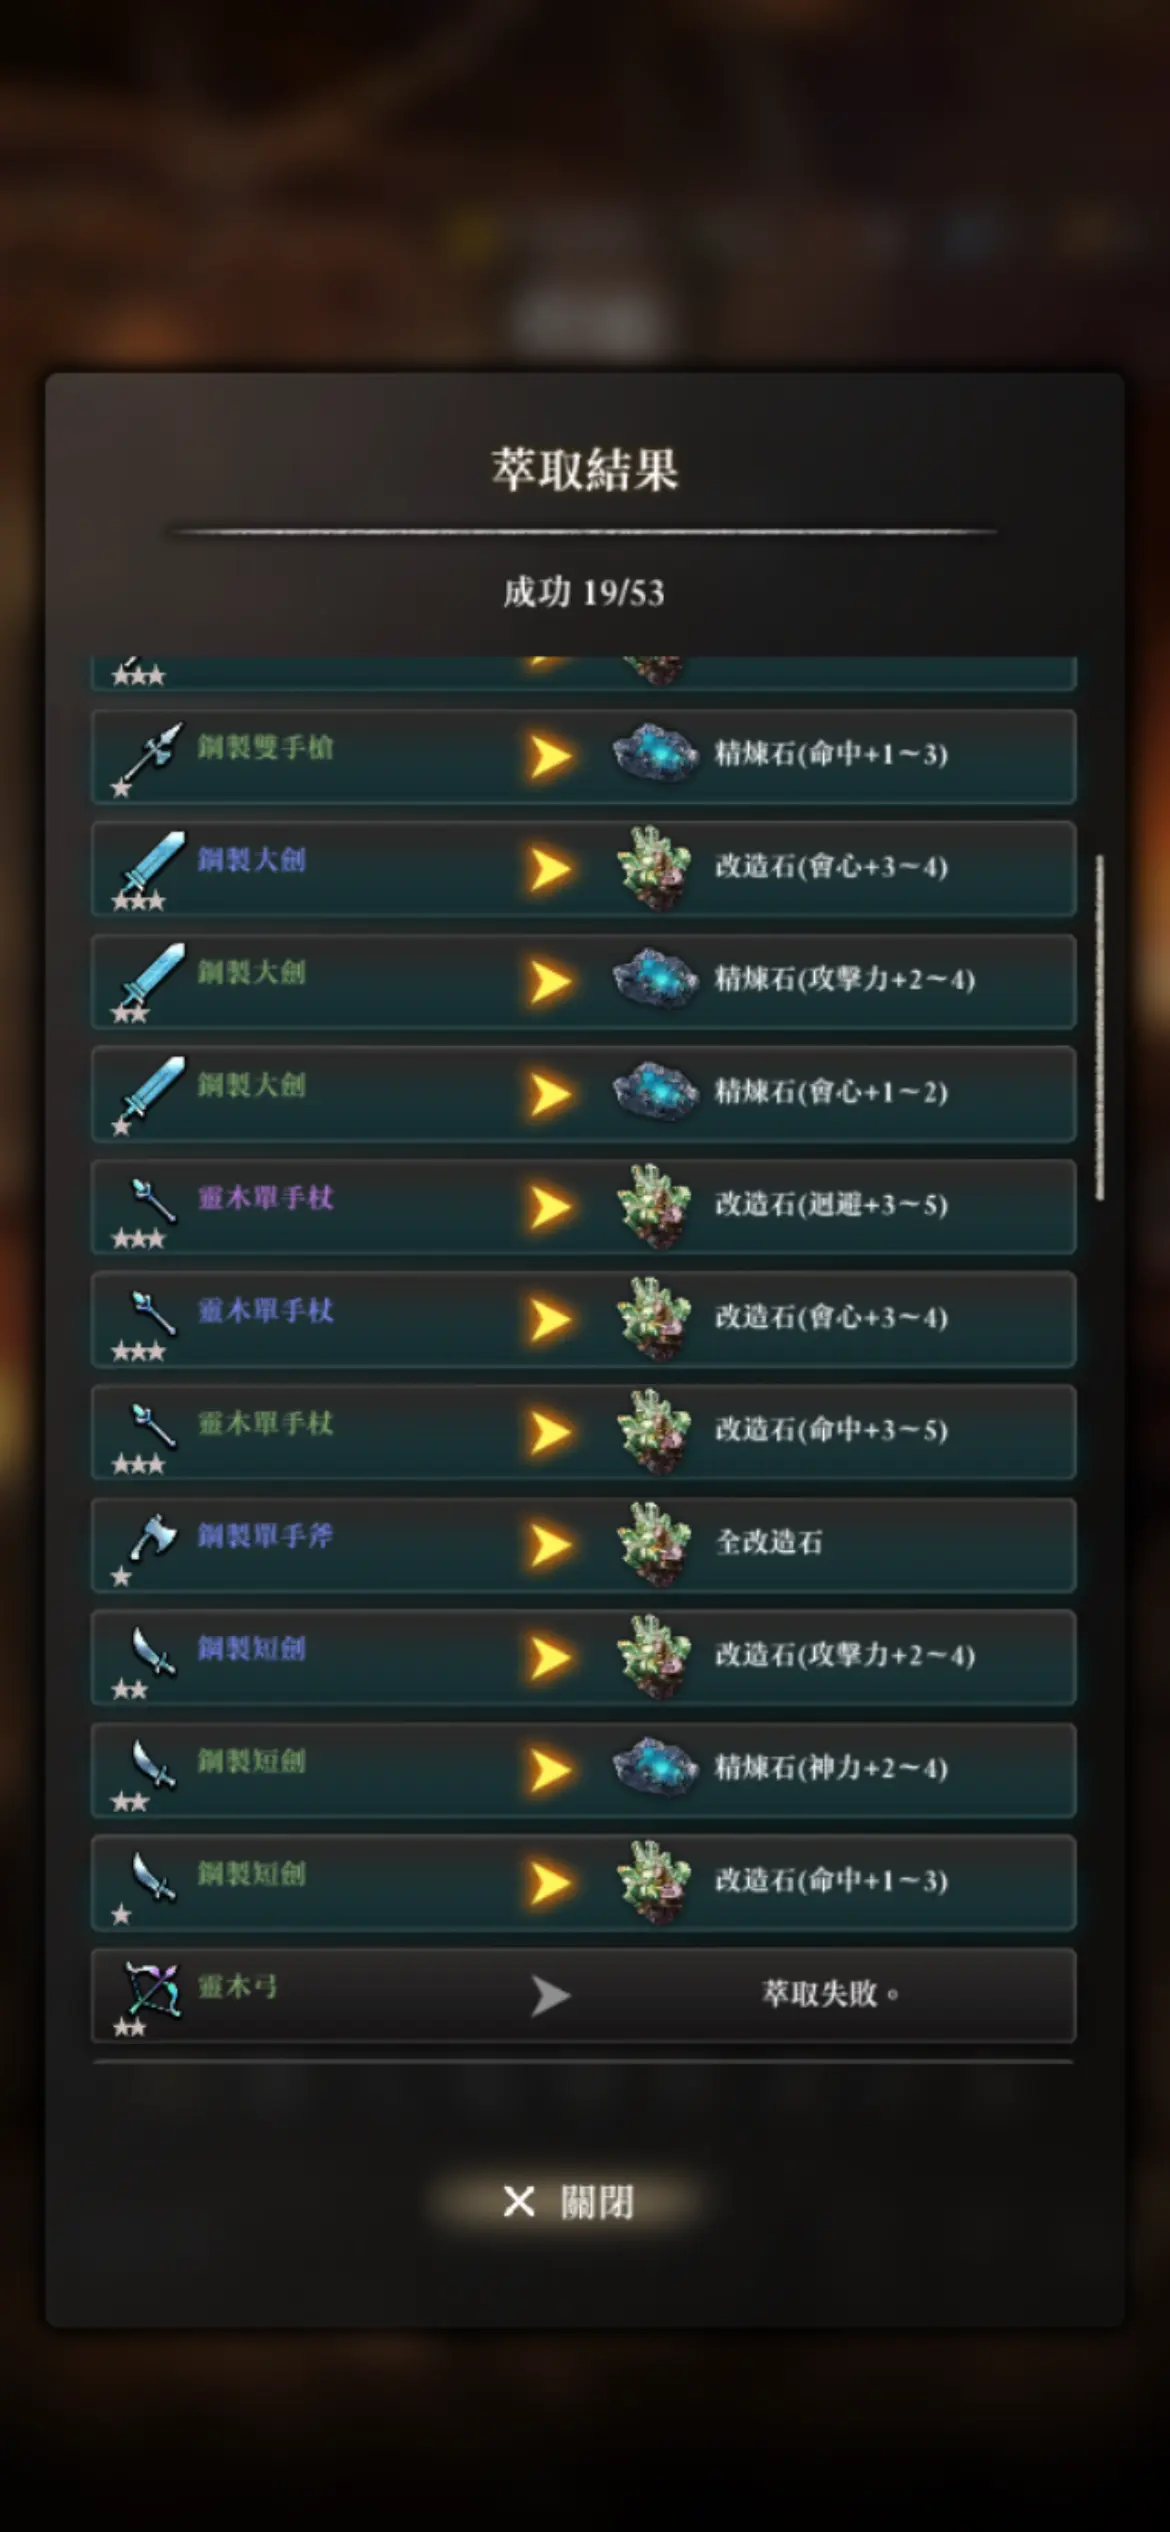This screenshot has width=1170, height=2532.
Task: Close the extraction results with 關閉
Action: (x=567, y=2202)
